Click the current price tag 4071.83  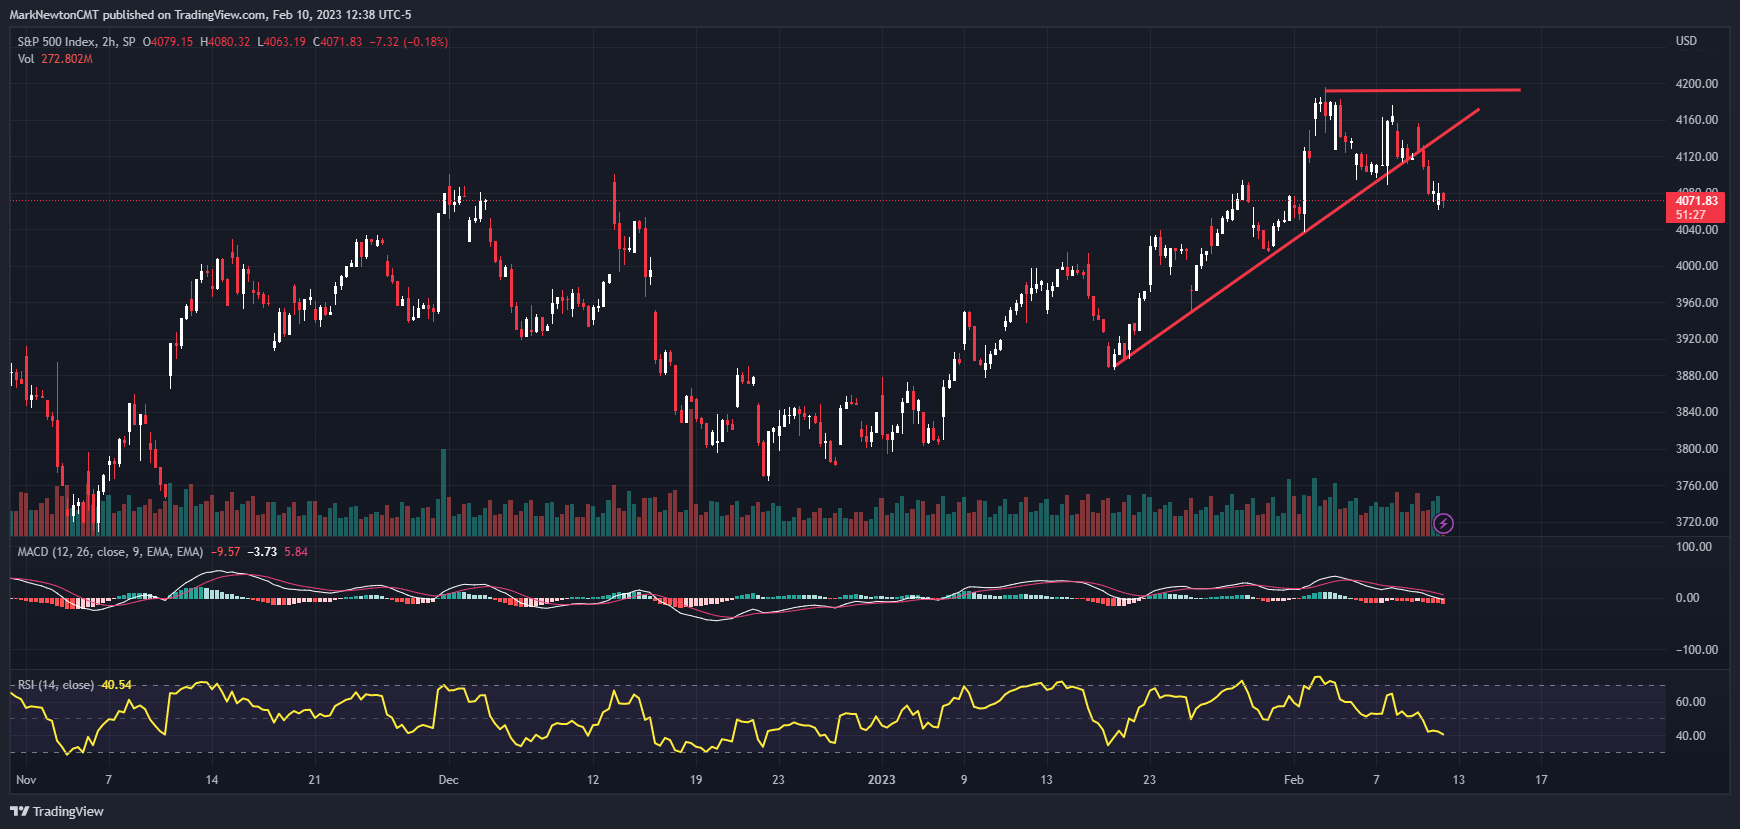1696,201
